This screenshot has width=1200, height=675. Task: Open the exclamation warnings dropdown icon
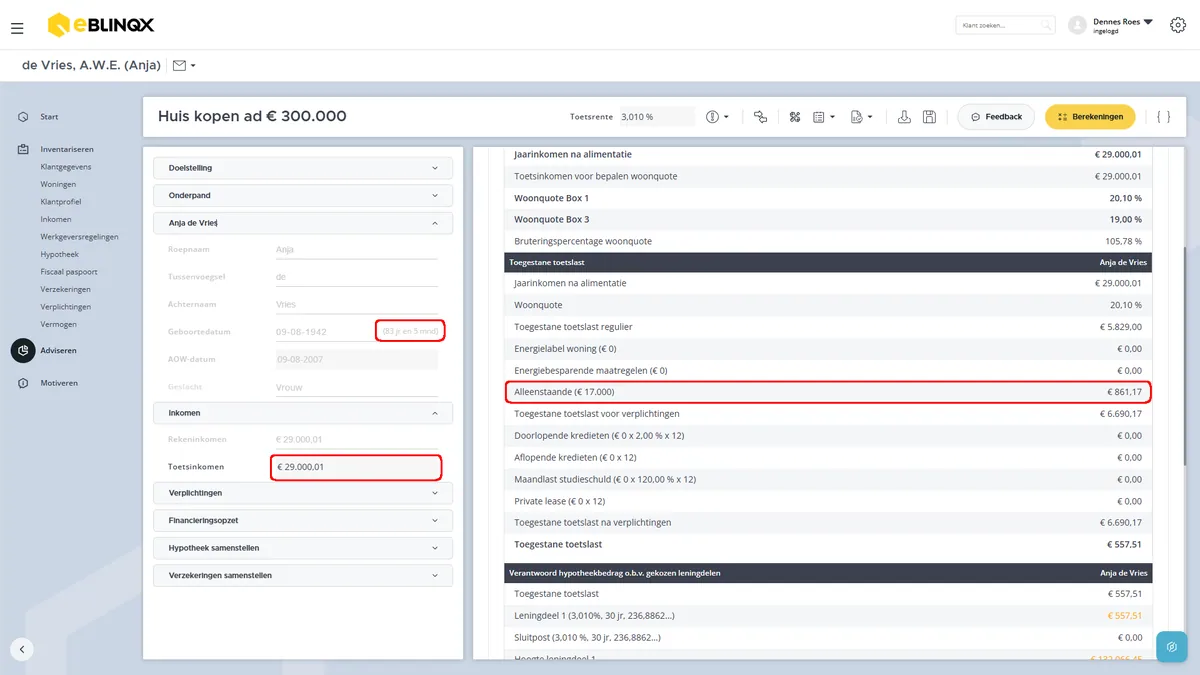point(717,117)
